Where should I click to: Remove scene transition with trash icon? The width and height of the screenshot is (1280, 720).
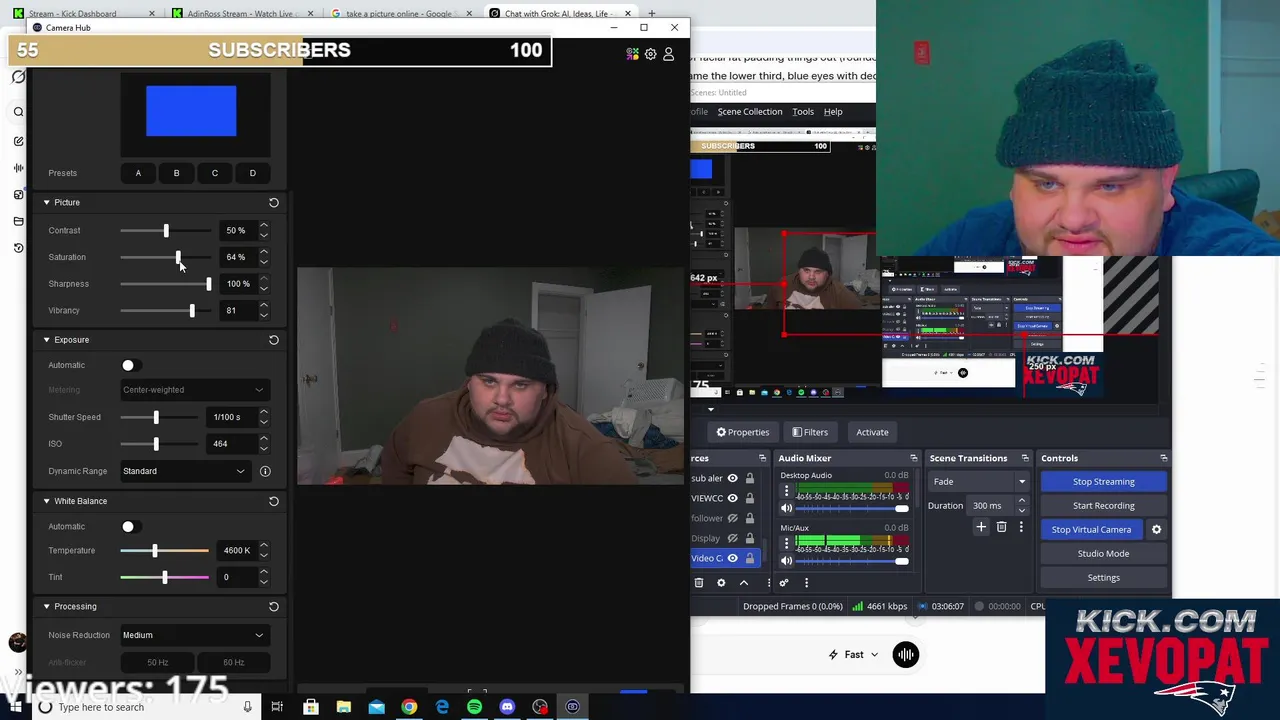[x=1001, y=527]
